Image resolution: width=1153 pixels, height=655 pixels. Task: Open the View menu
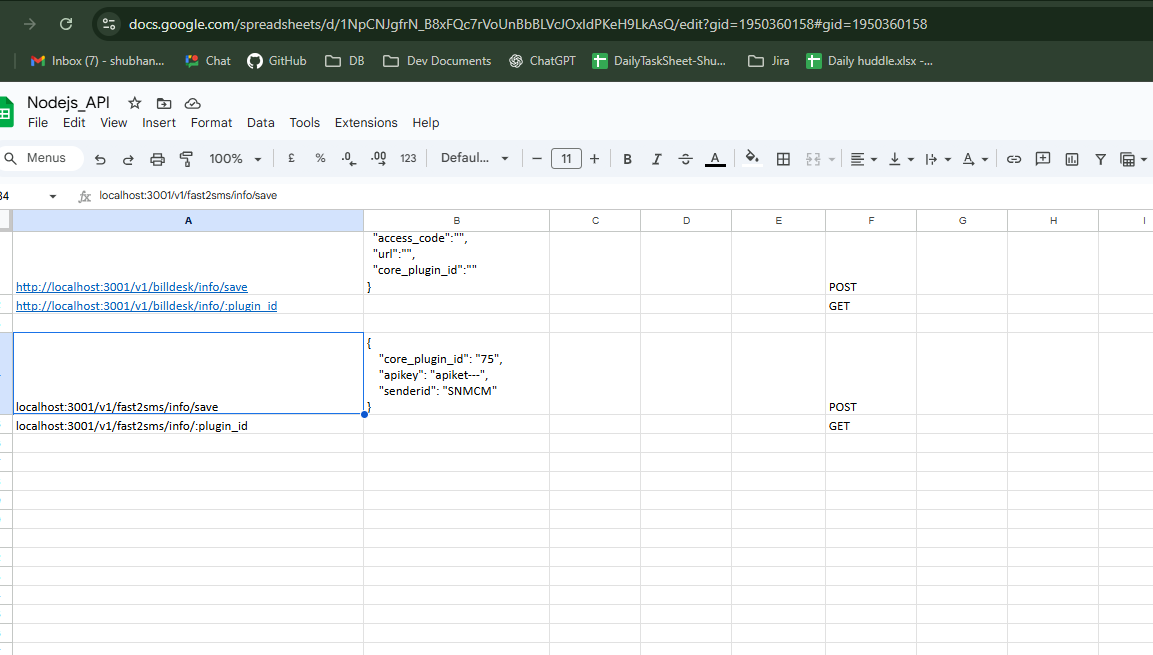(x=113, y=123)
